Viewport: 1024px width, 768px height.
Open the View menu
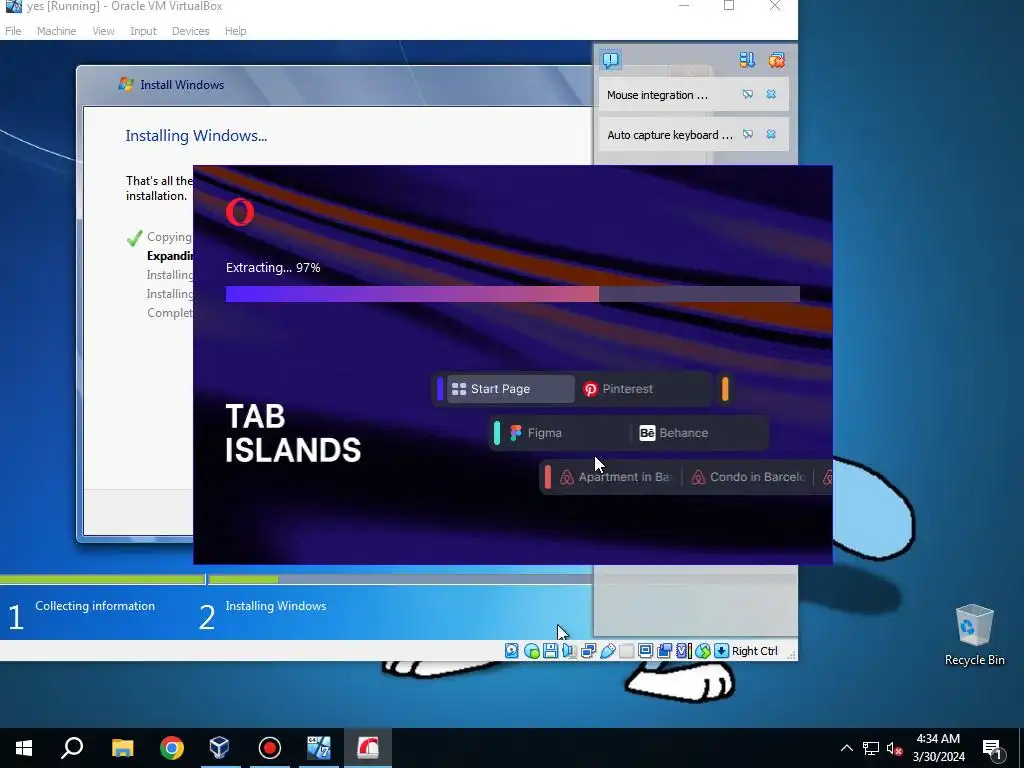coord(103,31)
